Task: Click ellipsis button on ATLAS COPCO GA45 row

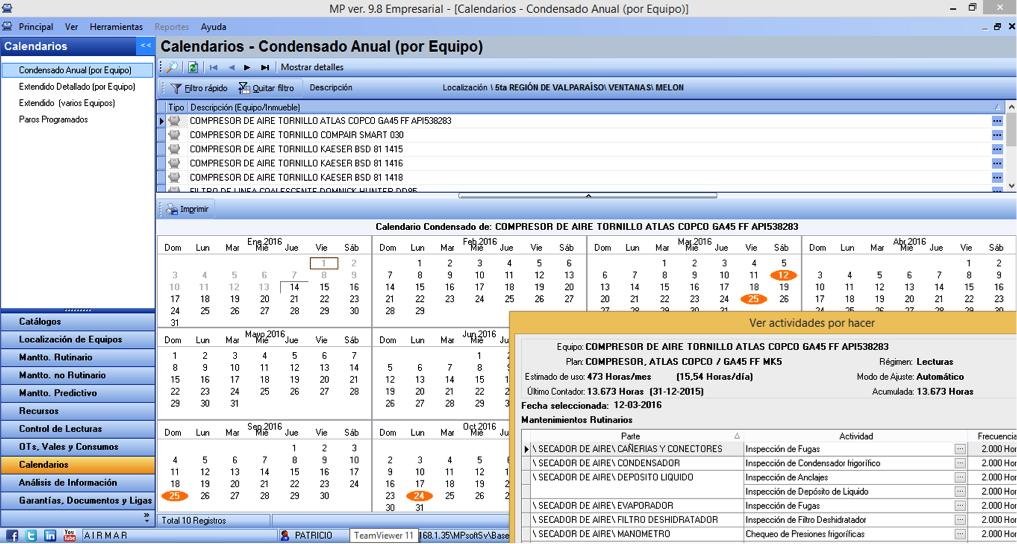Action: click(997, 121)
